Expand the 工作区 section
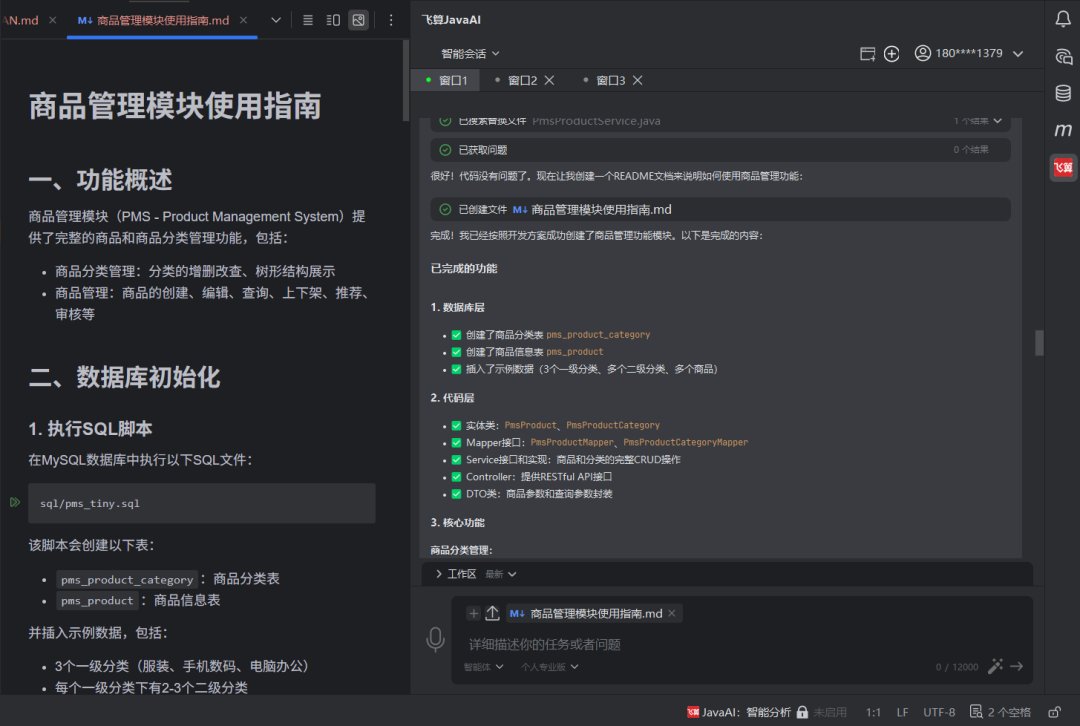Viewport: 1080px width, 726px height. (439, 574)
